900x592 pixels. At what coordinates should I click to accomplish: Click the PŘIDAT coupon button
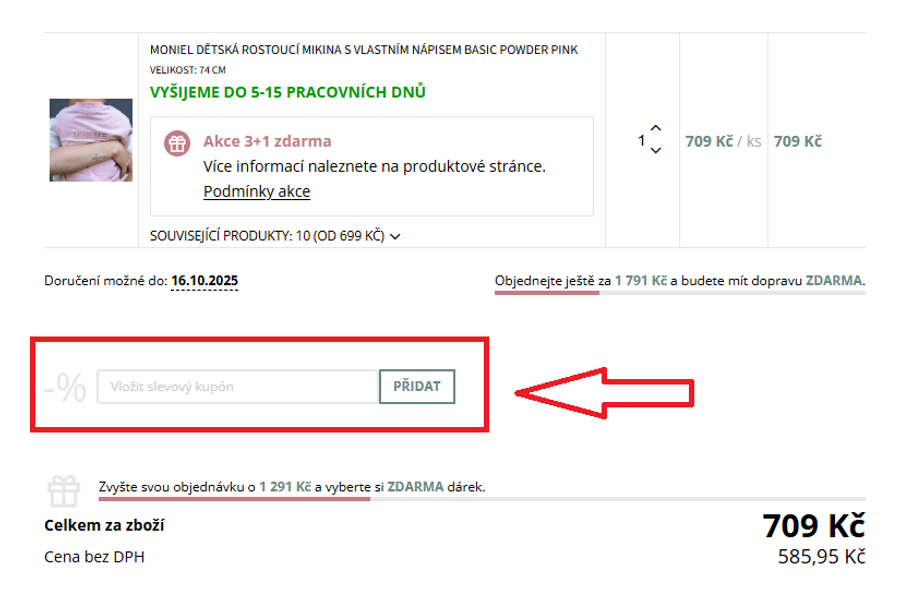click(x=417, y=386)
